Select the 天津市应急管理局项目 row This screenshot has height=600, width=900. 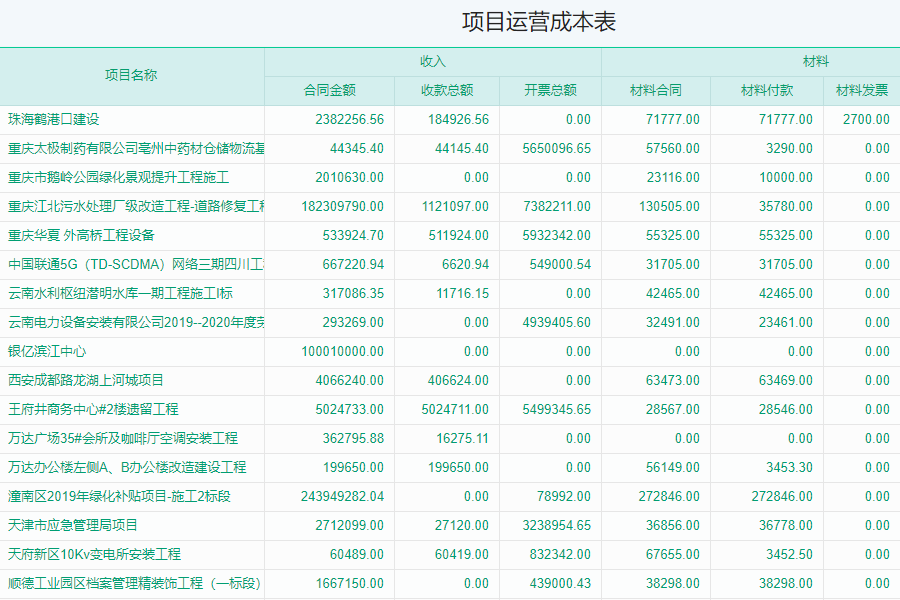click(x=73, y=525)
